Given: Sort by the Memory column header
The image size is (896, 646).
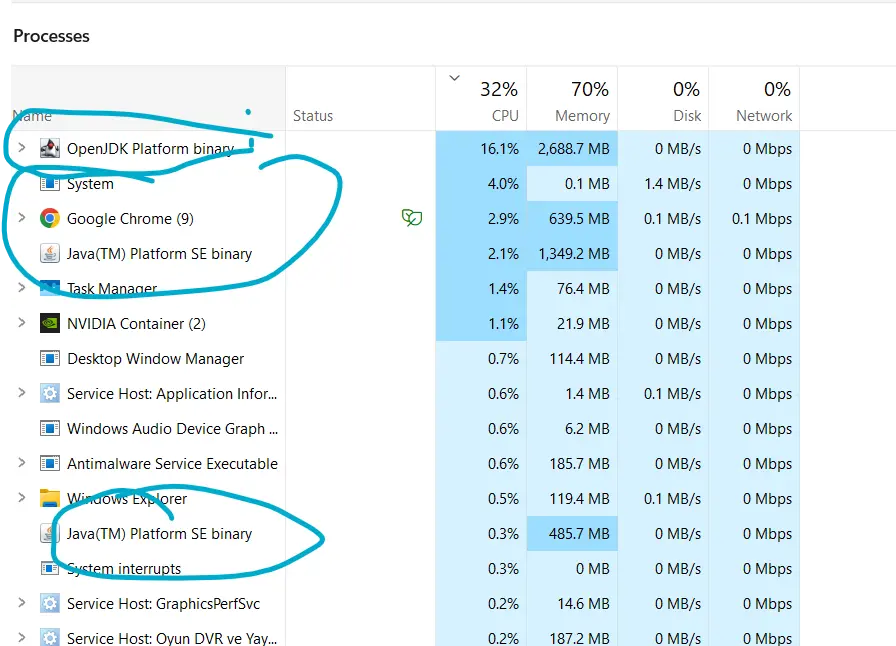Looking at the screenshot, I should [572, 99].
